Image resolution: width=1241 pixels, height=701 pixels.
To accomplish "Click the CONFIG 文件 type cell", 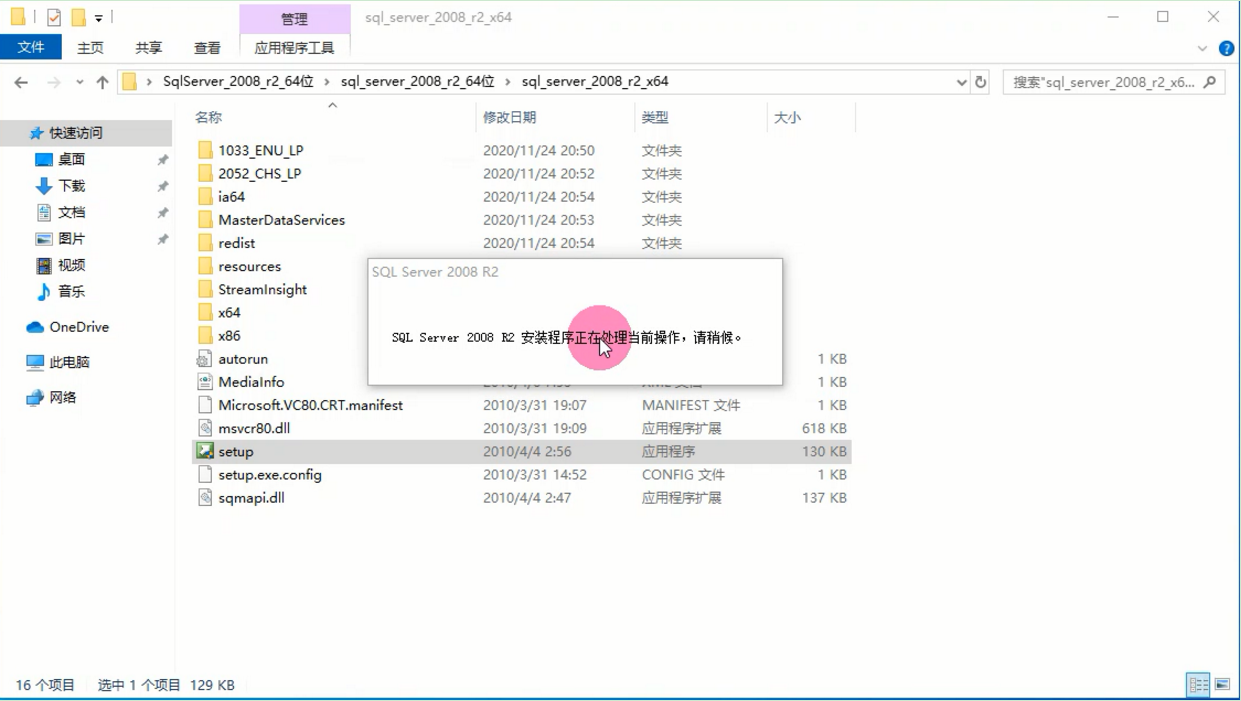I will (x=683, y=474).
